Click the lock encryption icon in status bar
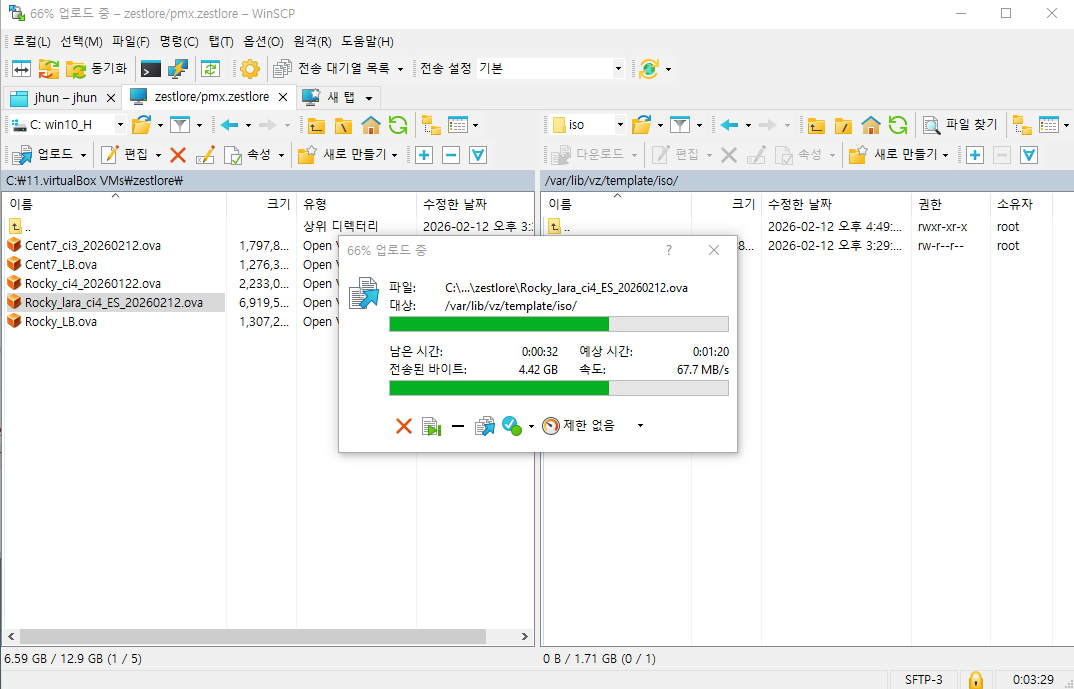Image resolution: width=1074 pixels, height=689 pixels. (x=975, y=679)
